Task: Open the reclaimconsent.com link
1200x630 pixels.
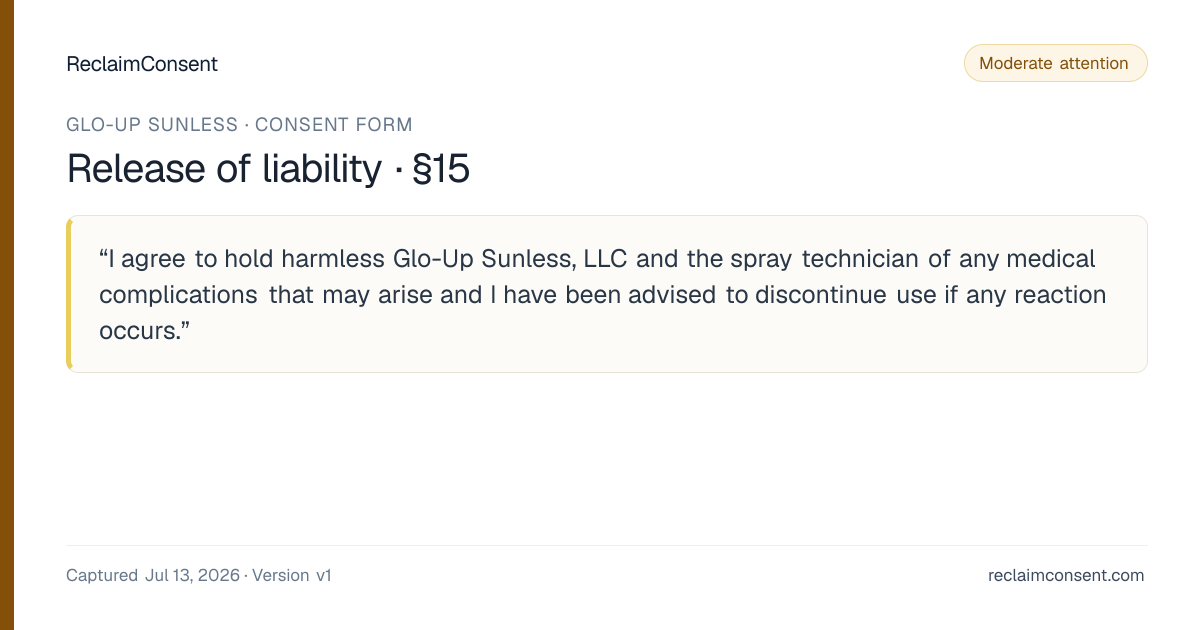Action: coord(1066,575)
